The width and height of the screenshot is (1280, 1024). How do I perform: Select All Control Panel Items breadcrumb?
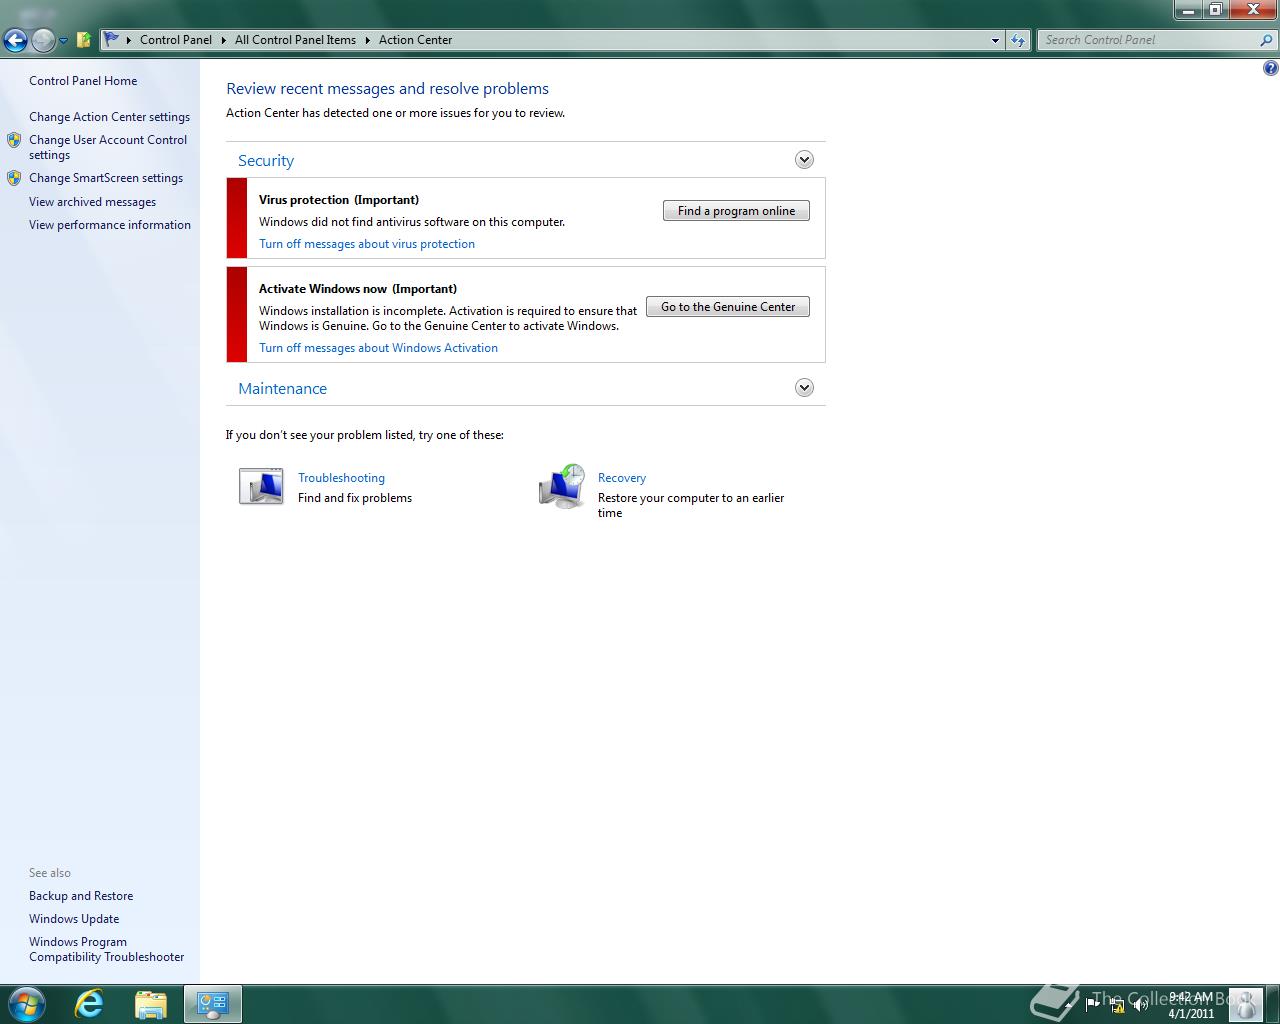(295, 40)
